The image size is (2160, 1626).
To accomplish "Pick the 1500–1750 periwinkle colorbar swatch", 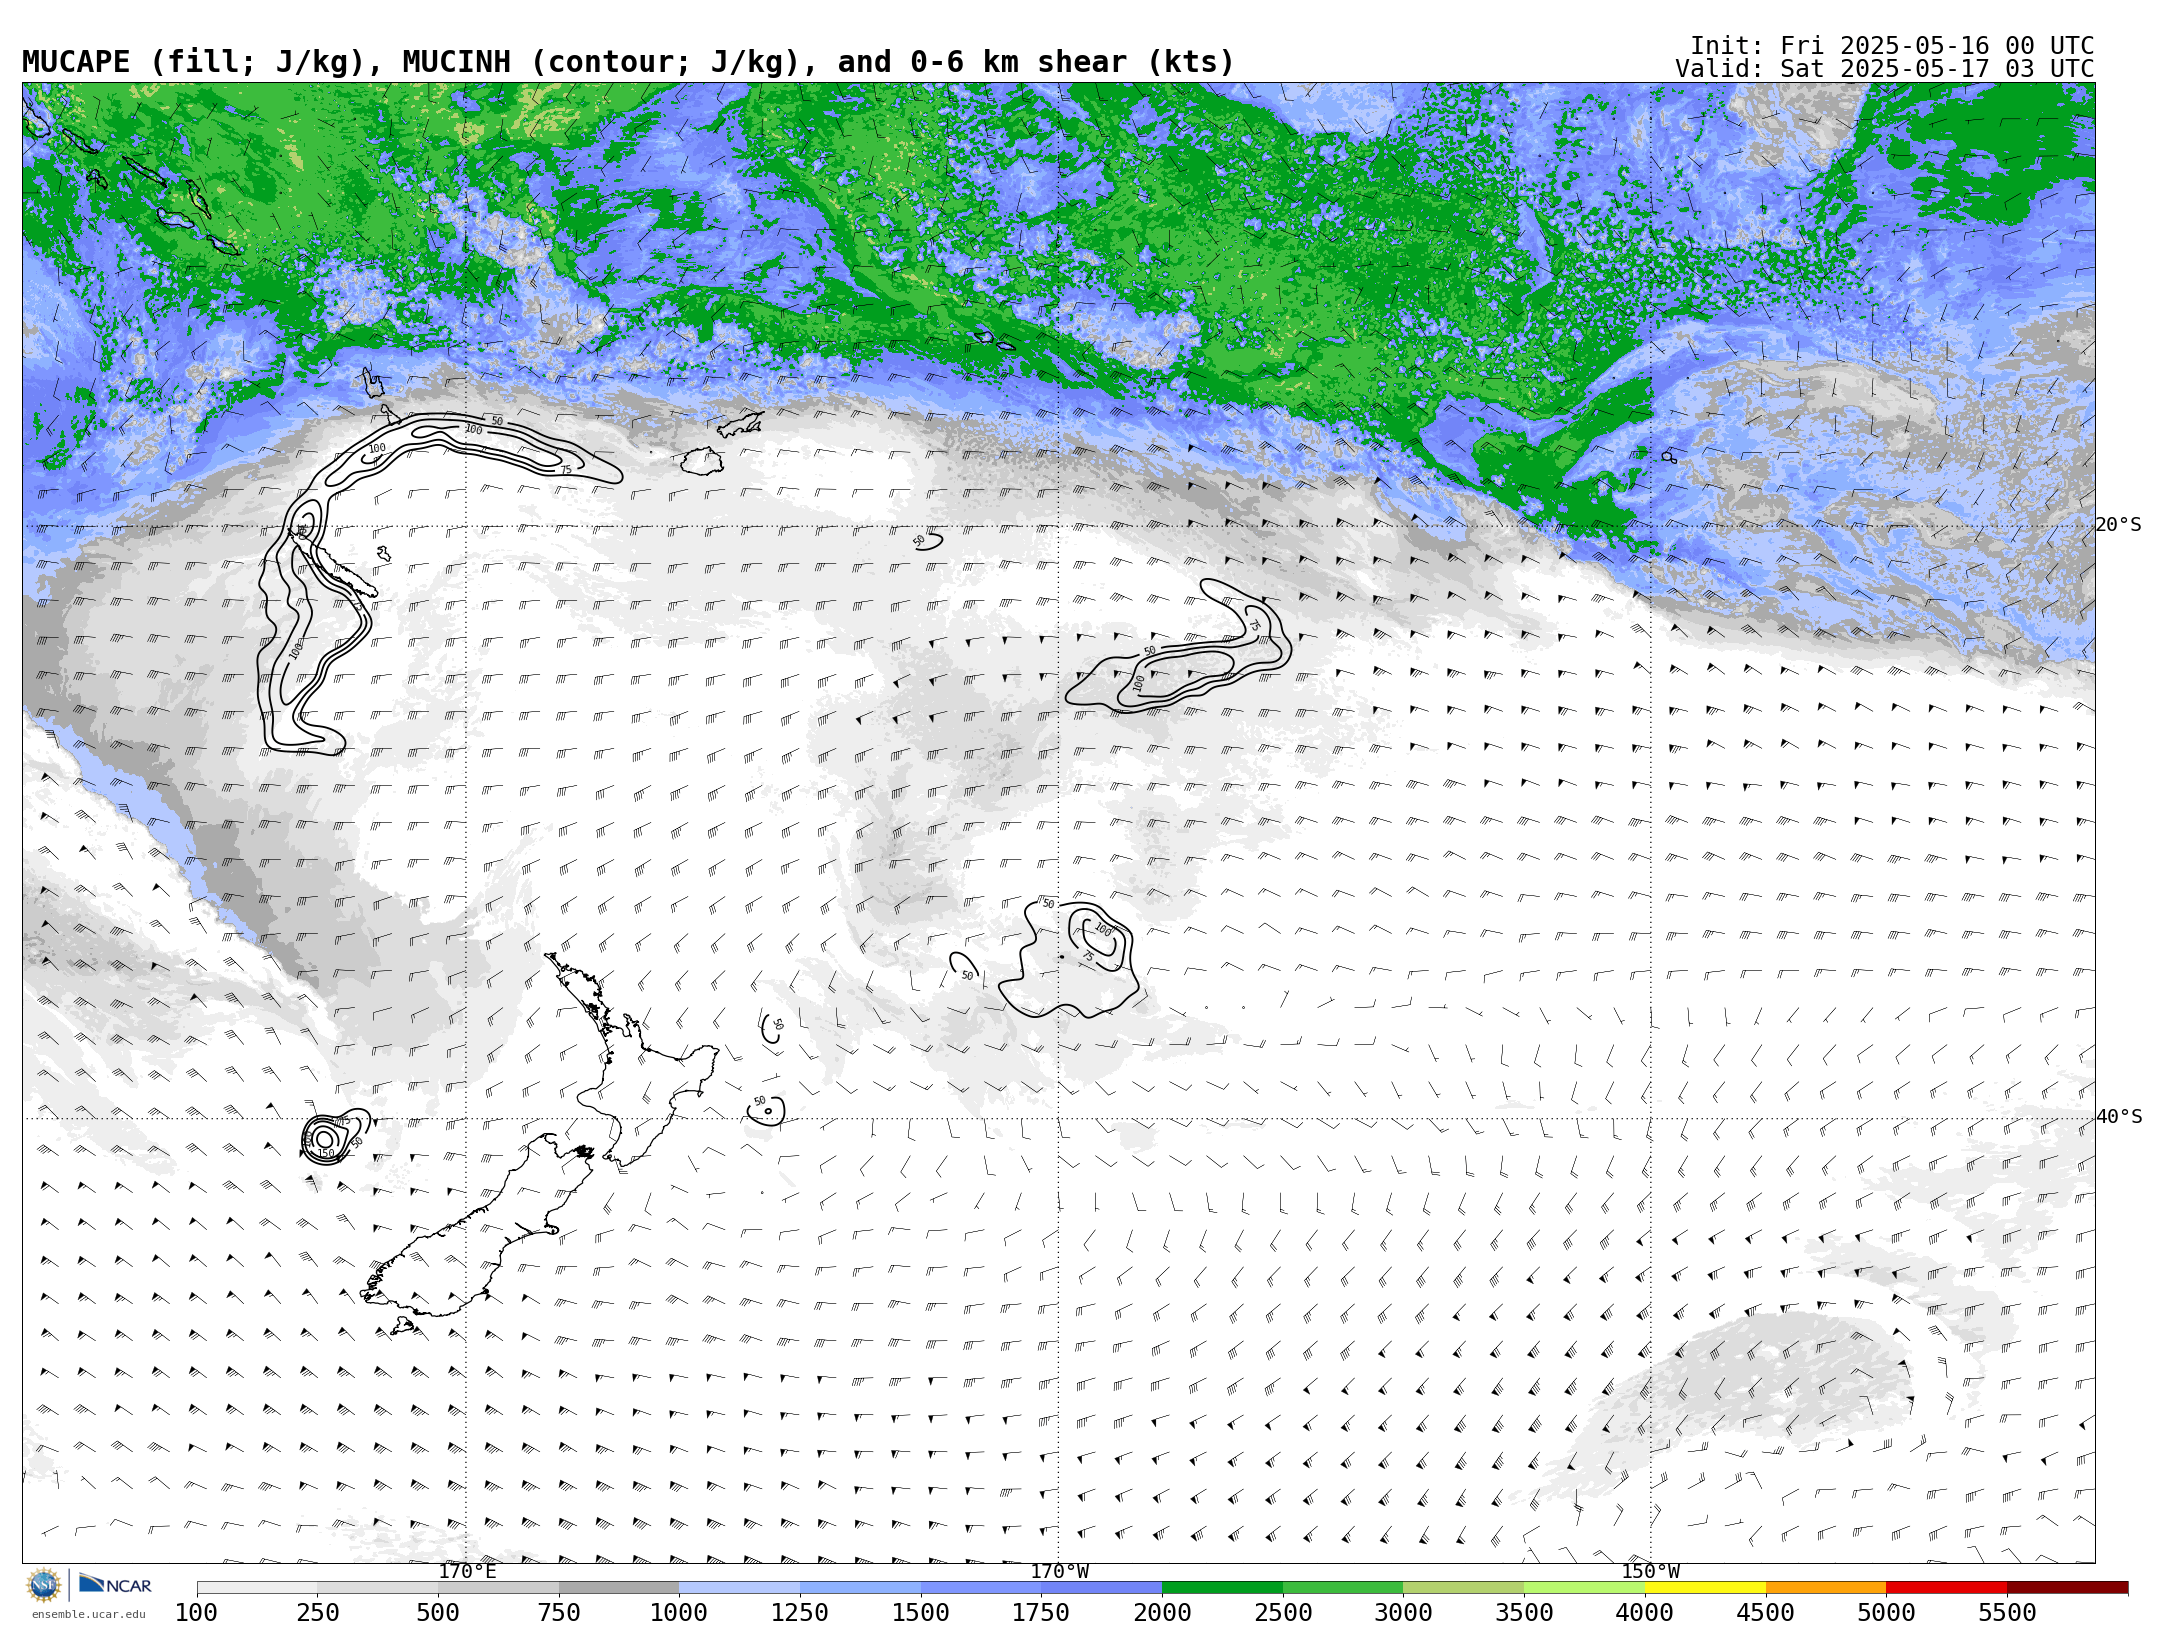I will 981,1588.
